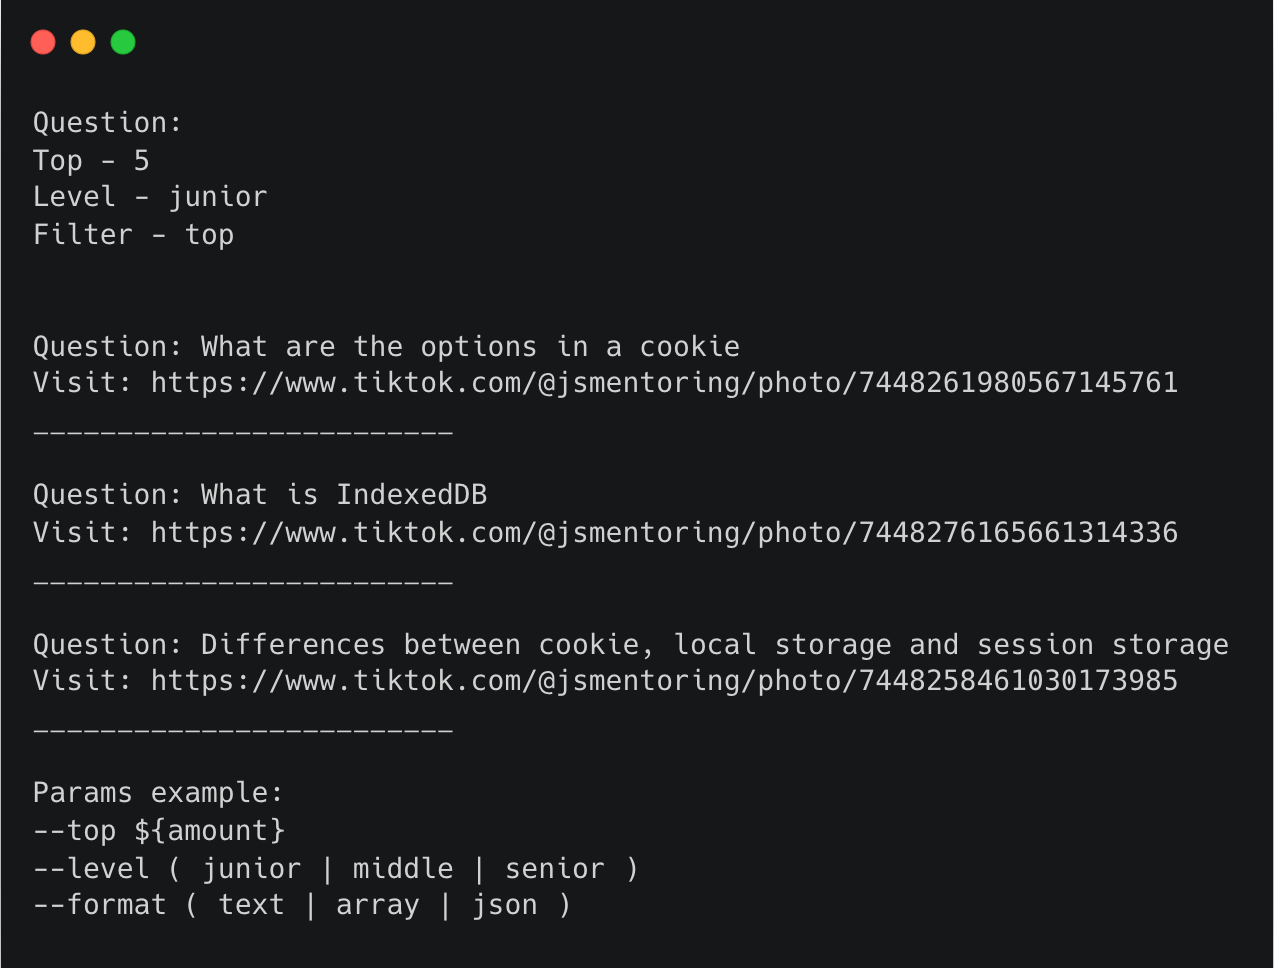Viewport: 1274px width, 968px height.
Task: Open the TikTok link for cookie options
Action: (x=664, y=383)
